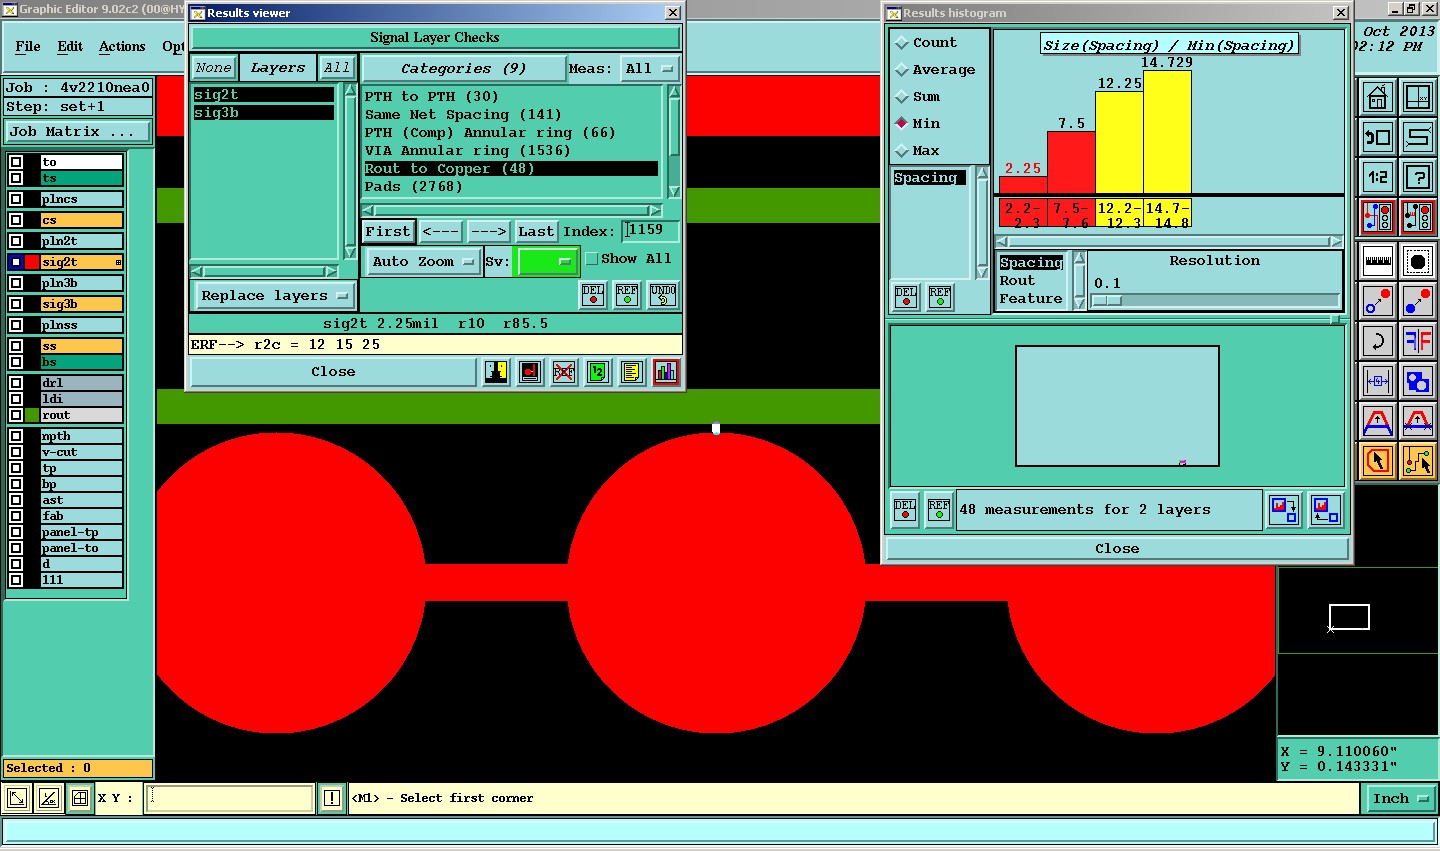
Task: Click the net selection pointer icon
Action: click(x=1418, y=461)
